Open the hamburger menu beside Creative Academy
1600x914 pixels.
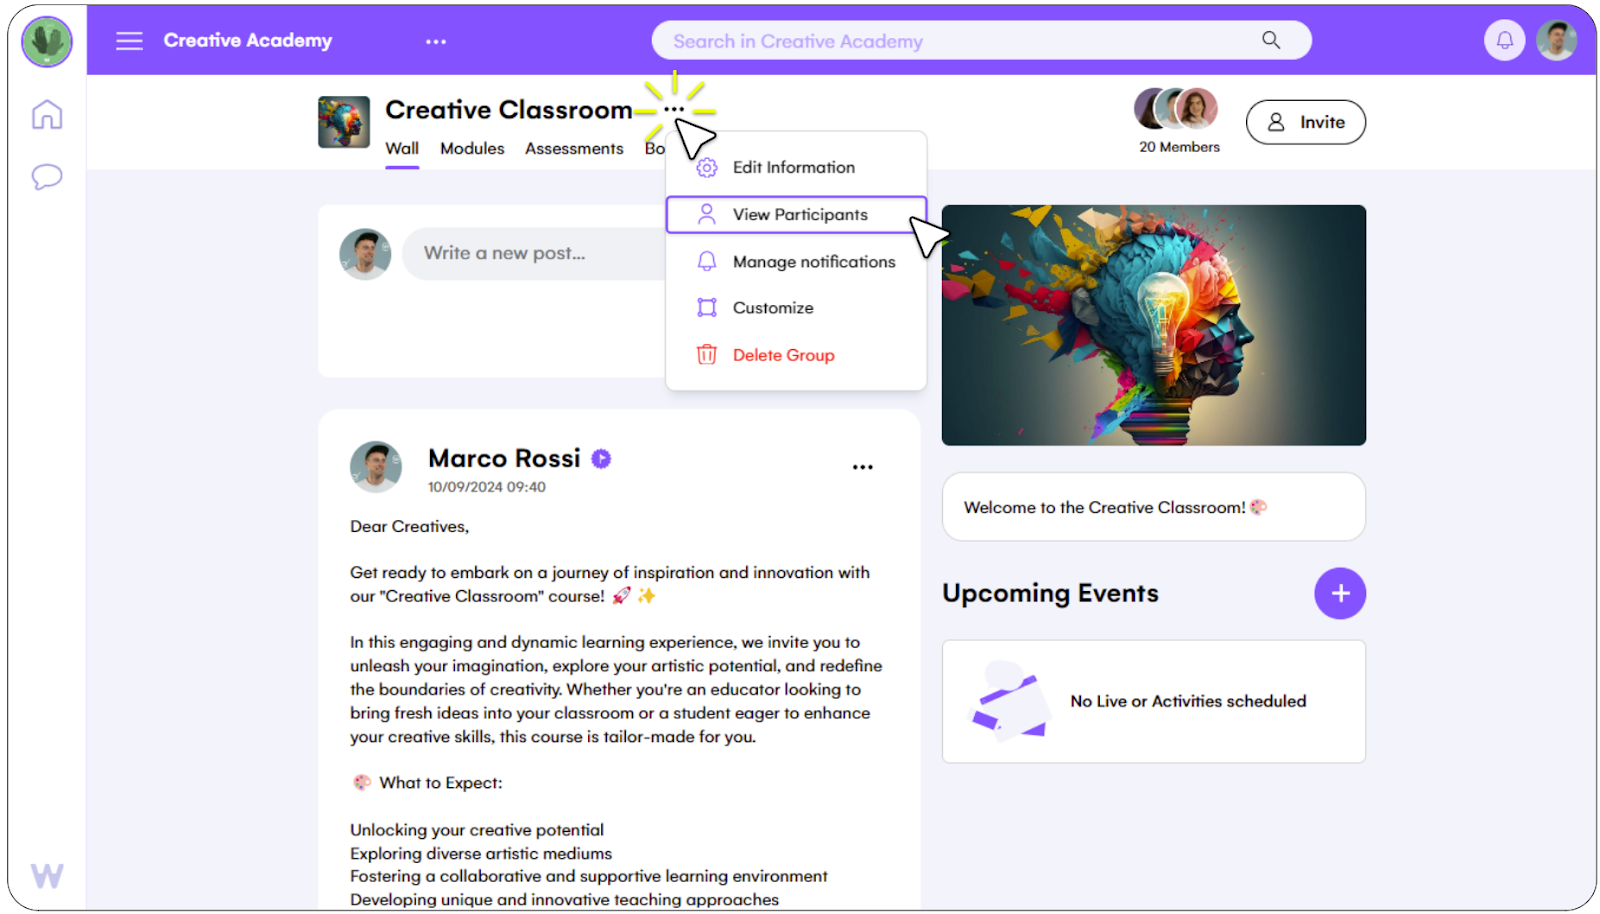coord(129,41)
